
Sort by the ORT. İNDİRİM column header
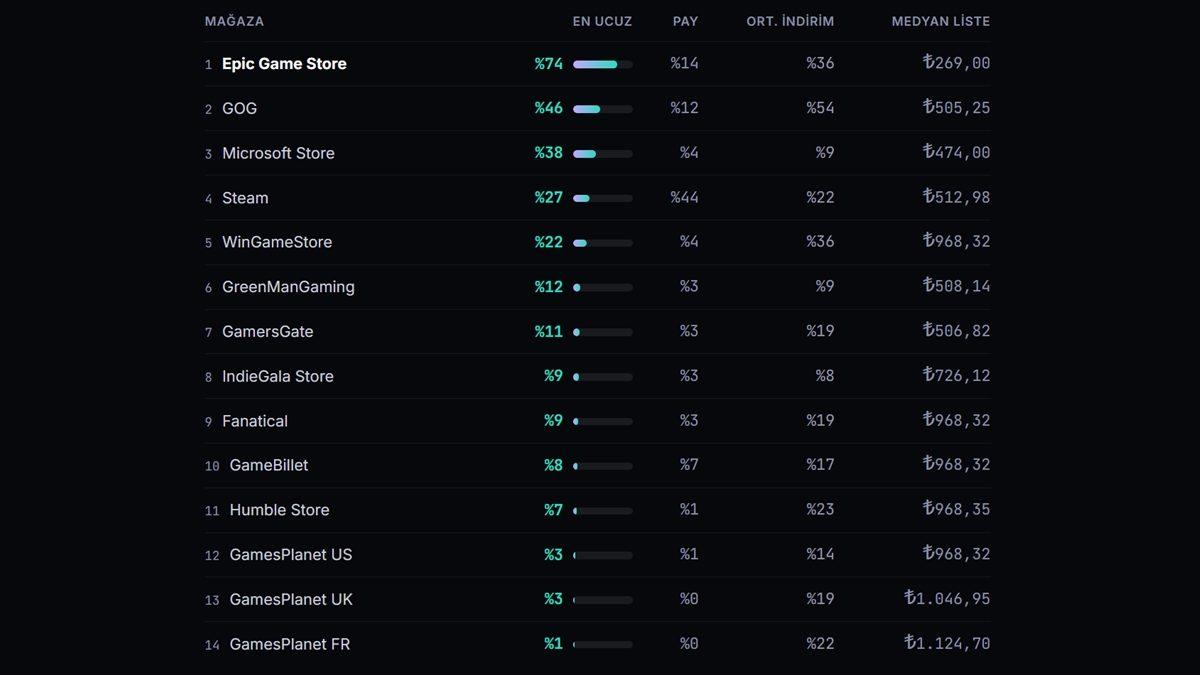[x=790, y=21]
